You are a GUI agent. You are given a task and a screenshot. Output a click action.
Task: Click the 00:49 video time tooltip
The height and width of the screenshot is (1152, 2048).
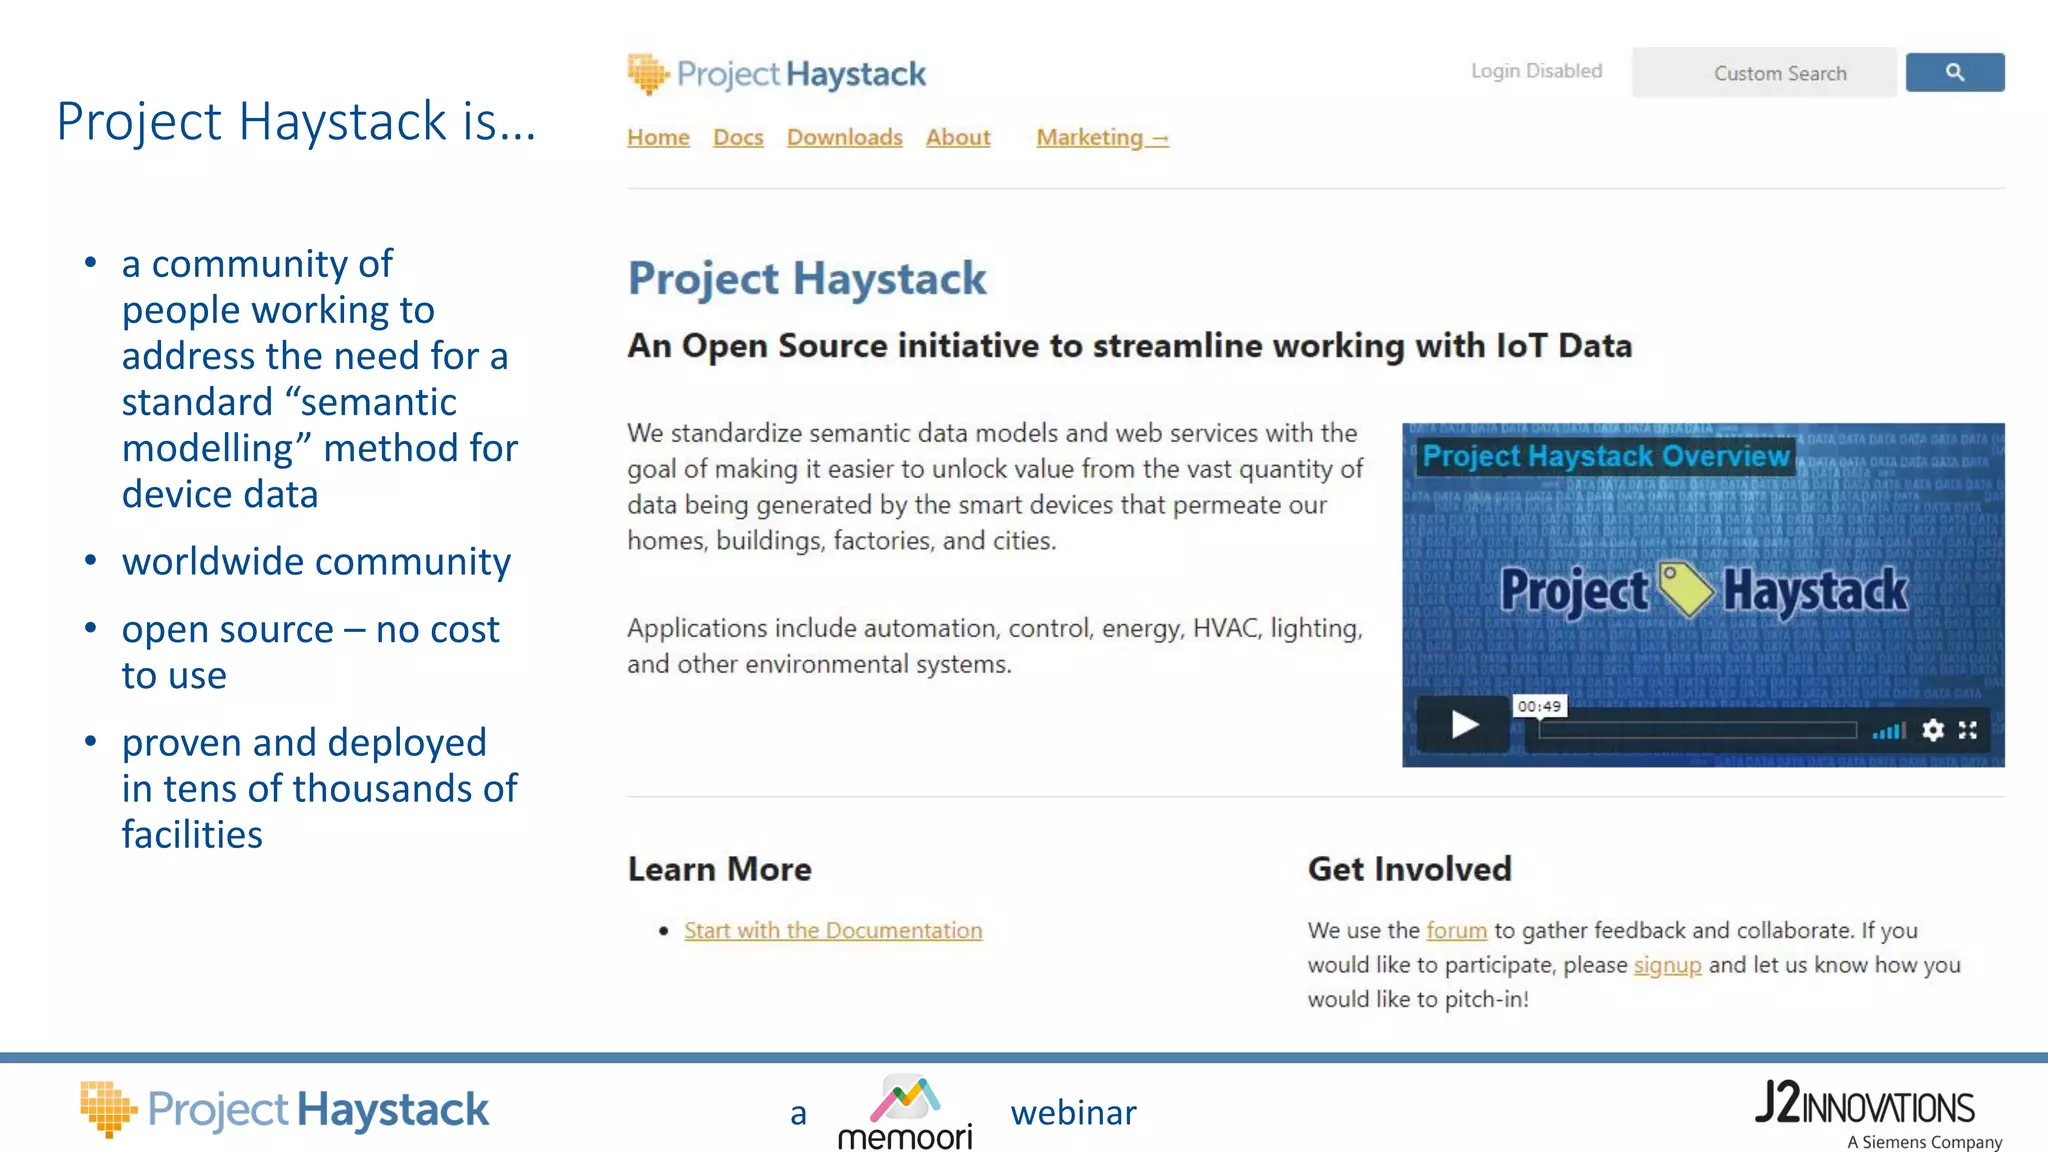click(x=1539, y=706)
